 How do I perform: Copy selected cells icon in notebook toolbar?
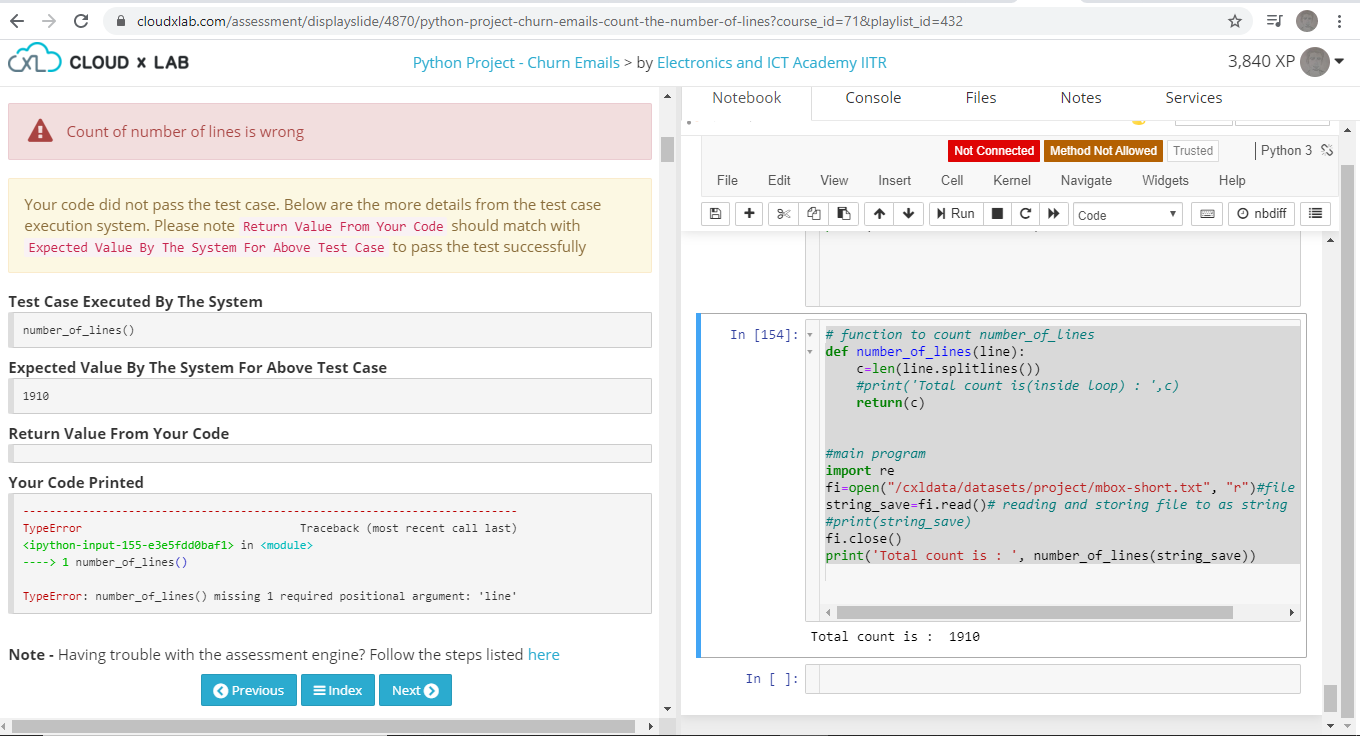click(x=814, y=214)
